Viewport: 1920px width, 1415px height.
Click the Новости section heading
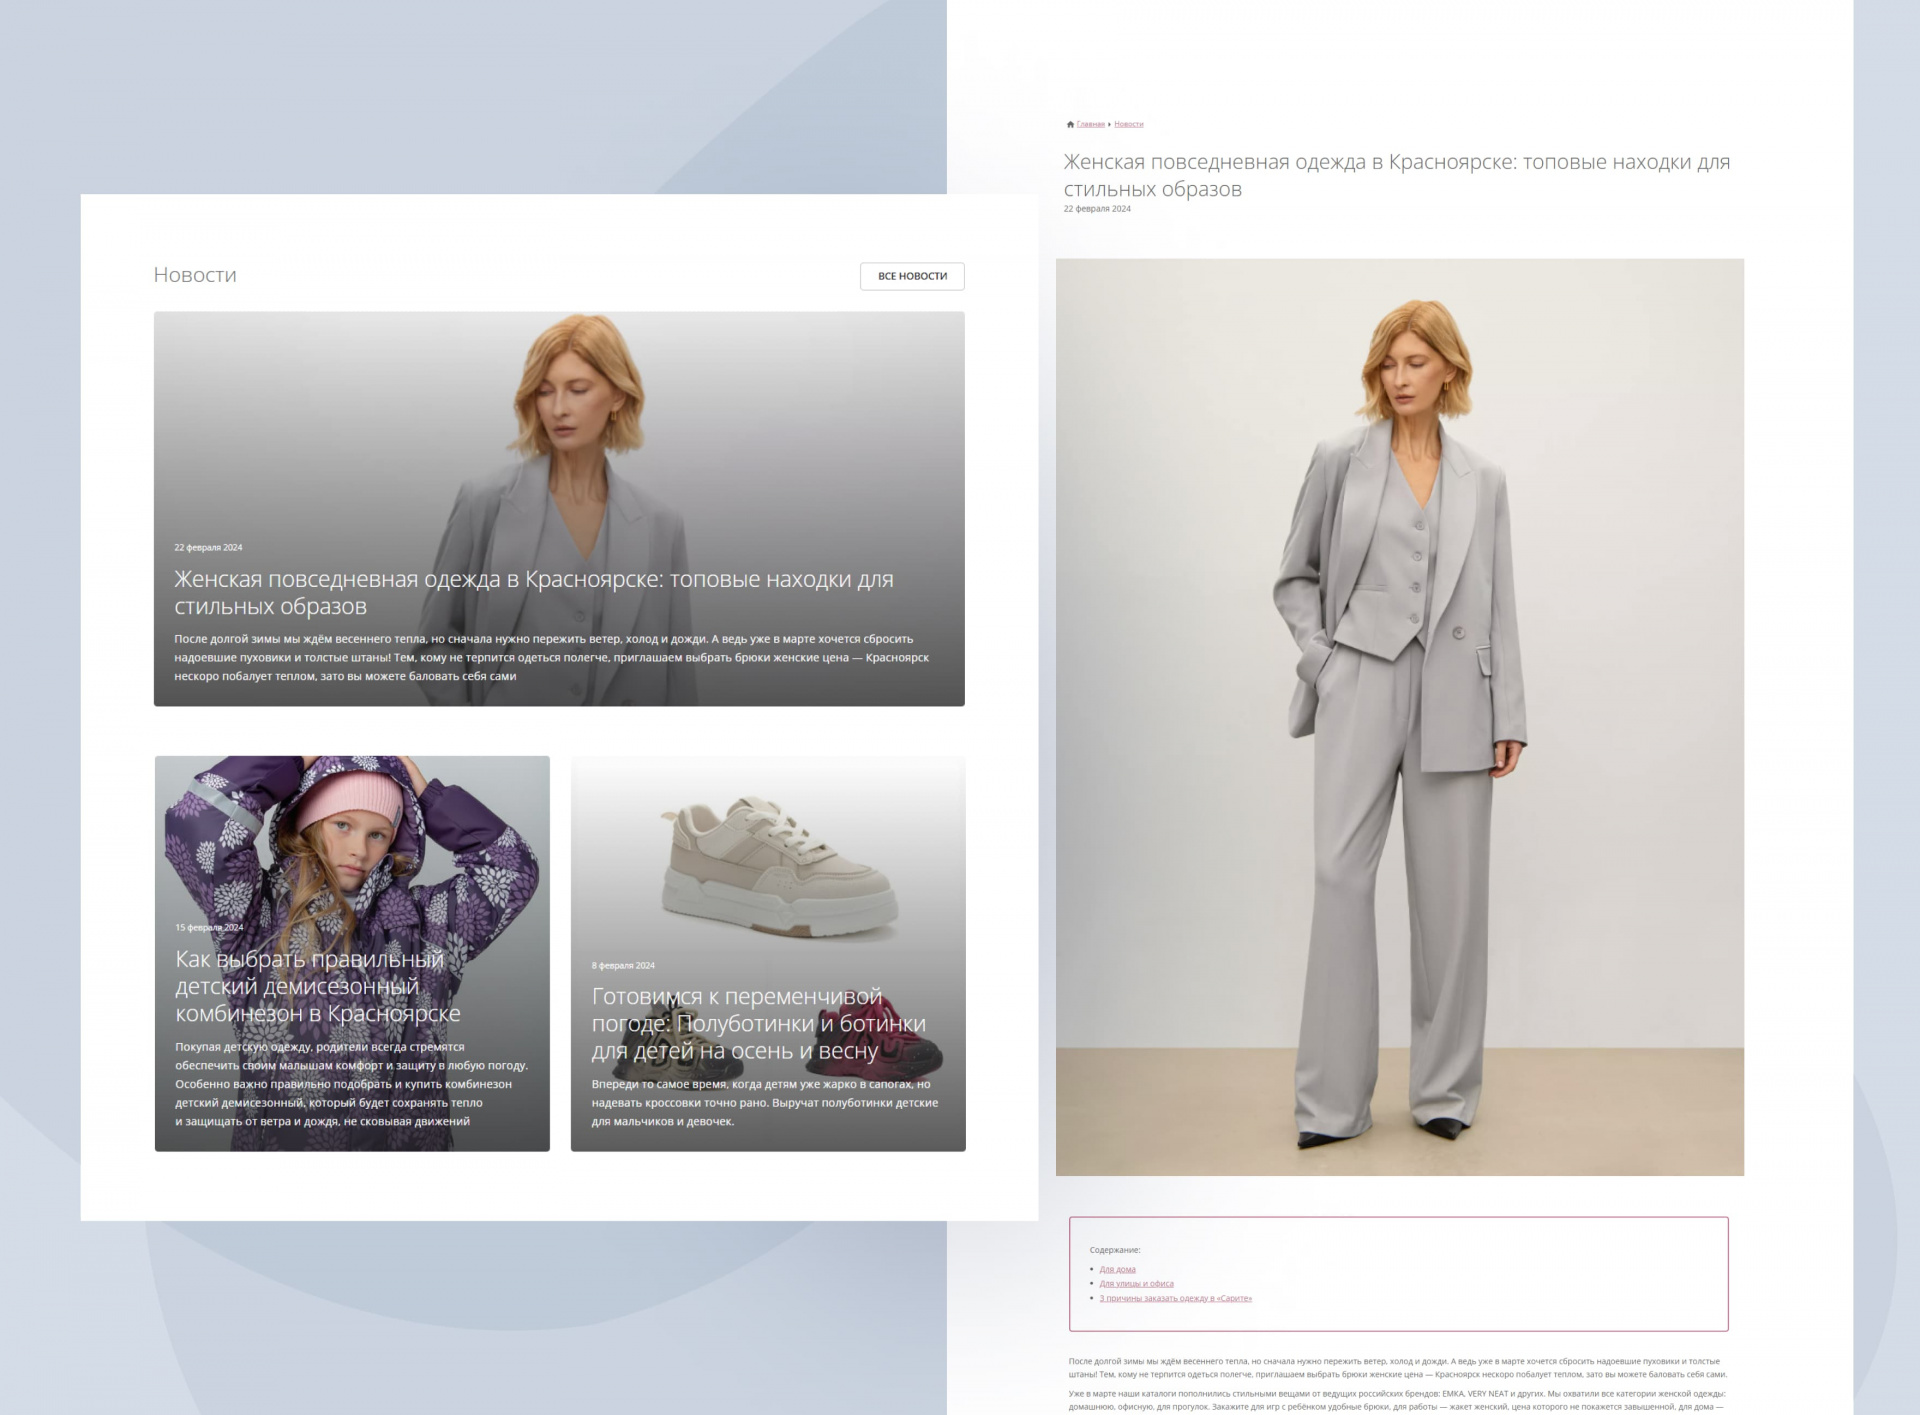click(195, 275)
